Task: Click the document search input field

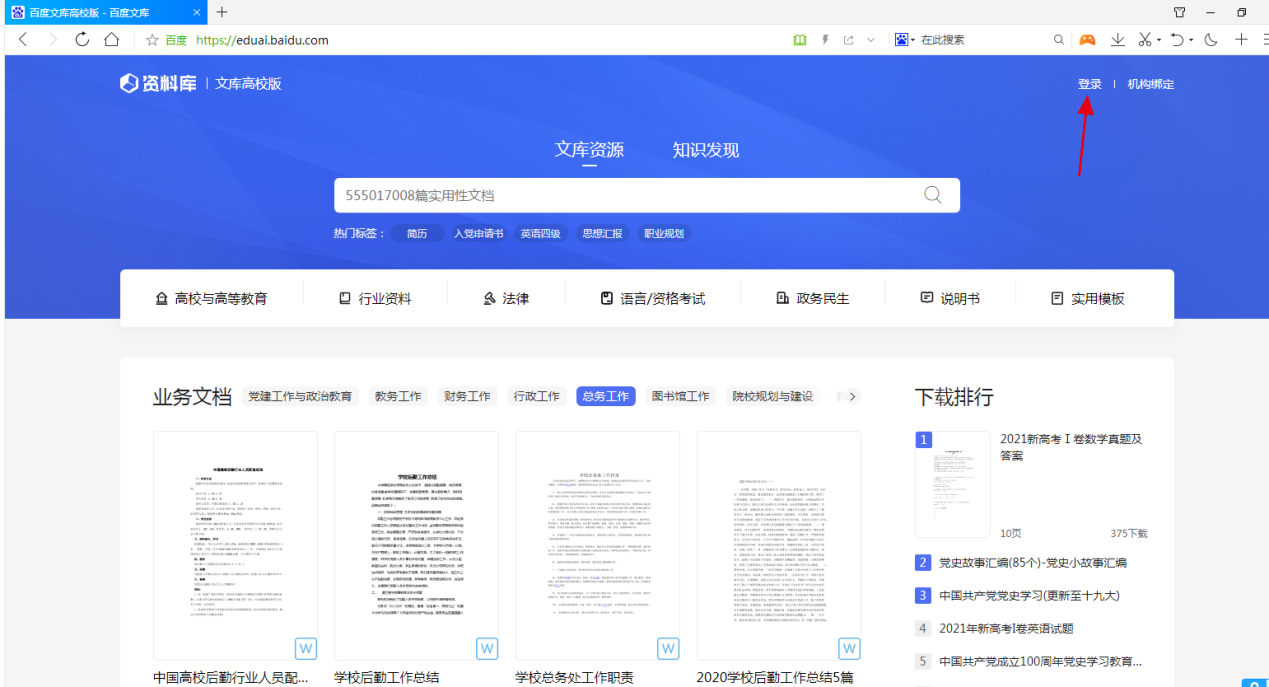Action: pos(620,195)
